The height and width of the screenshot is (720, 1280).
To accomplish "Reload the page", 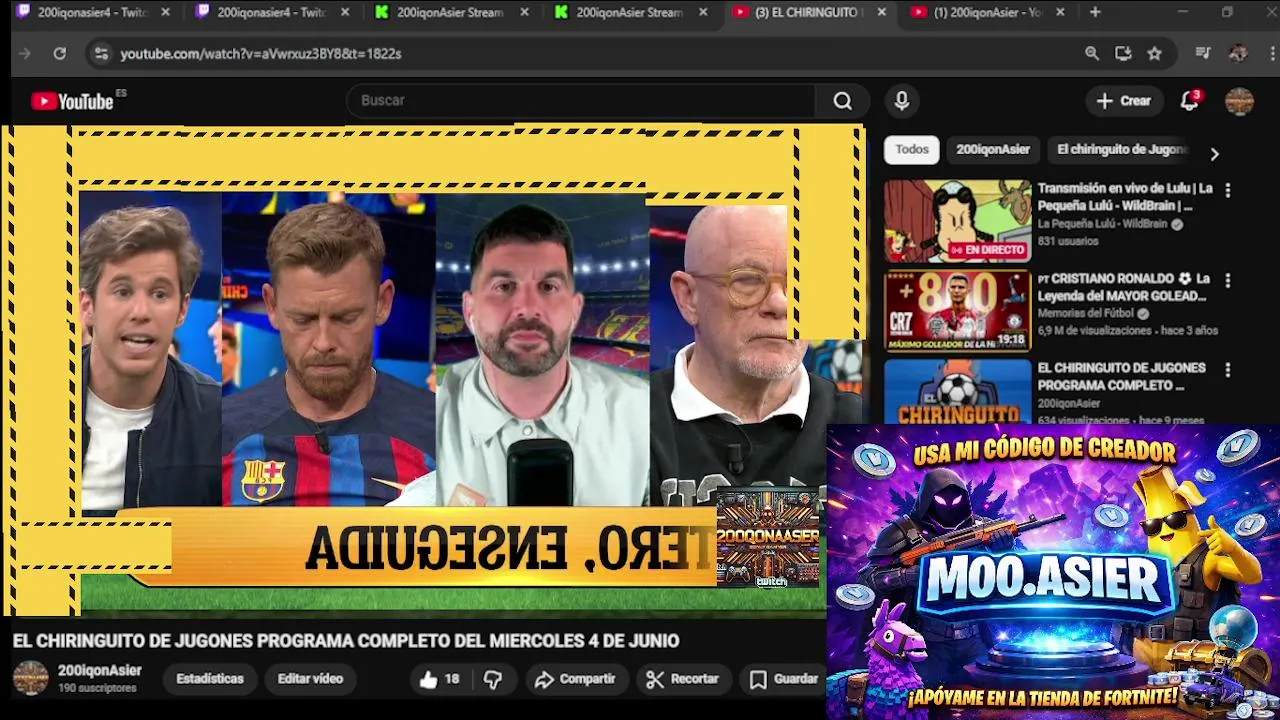I will 60,54.
